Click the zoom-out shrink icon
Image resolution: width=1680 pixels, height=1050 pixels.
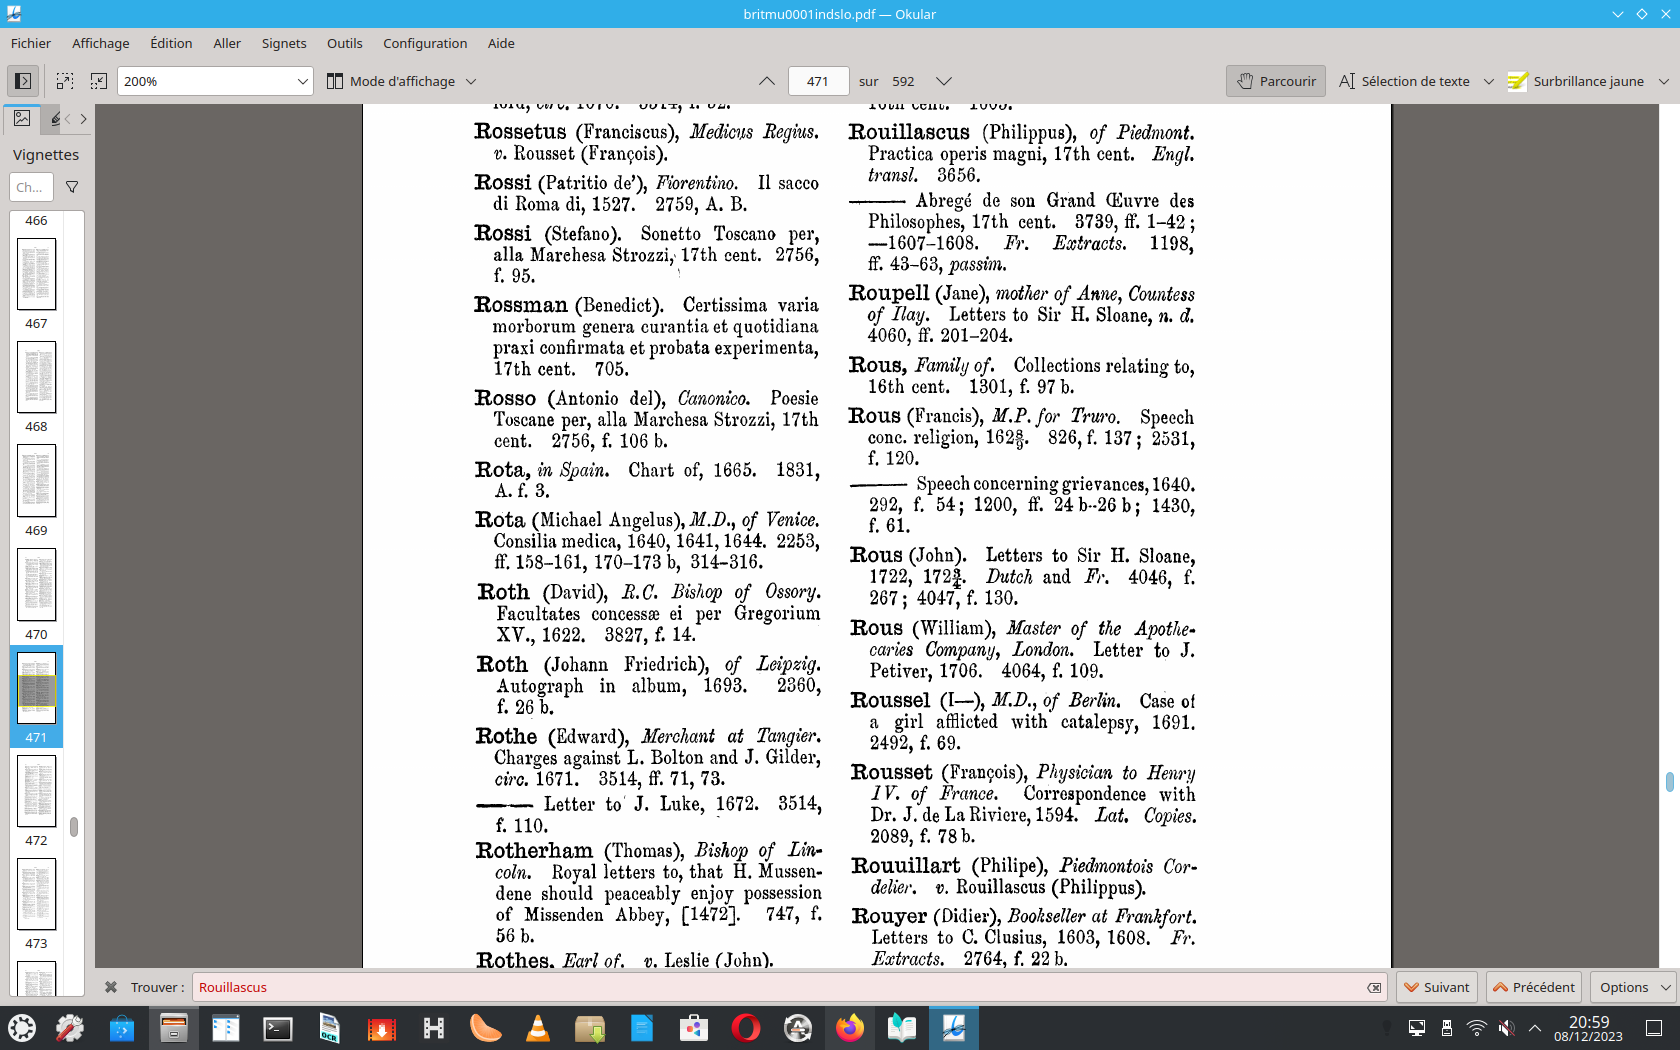(x=99, y=81)
